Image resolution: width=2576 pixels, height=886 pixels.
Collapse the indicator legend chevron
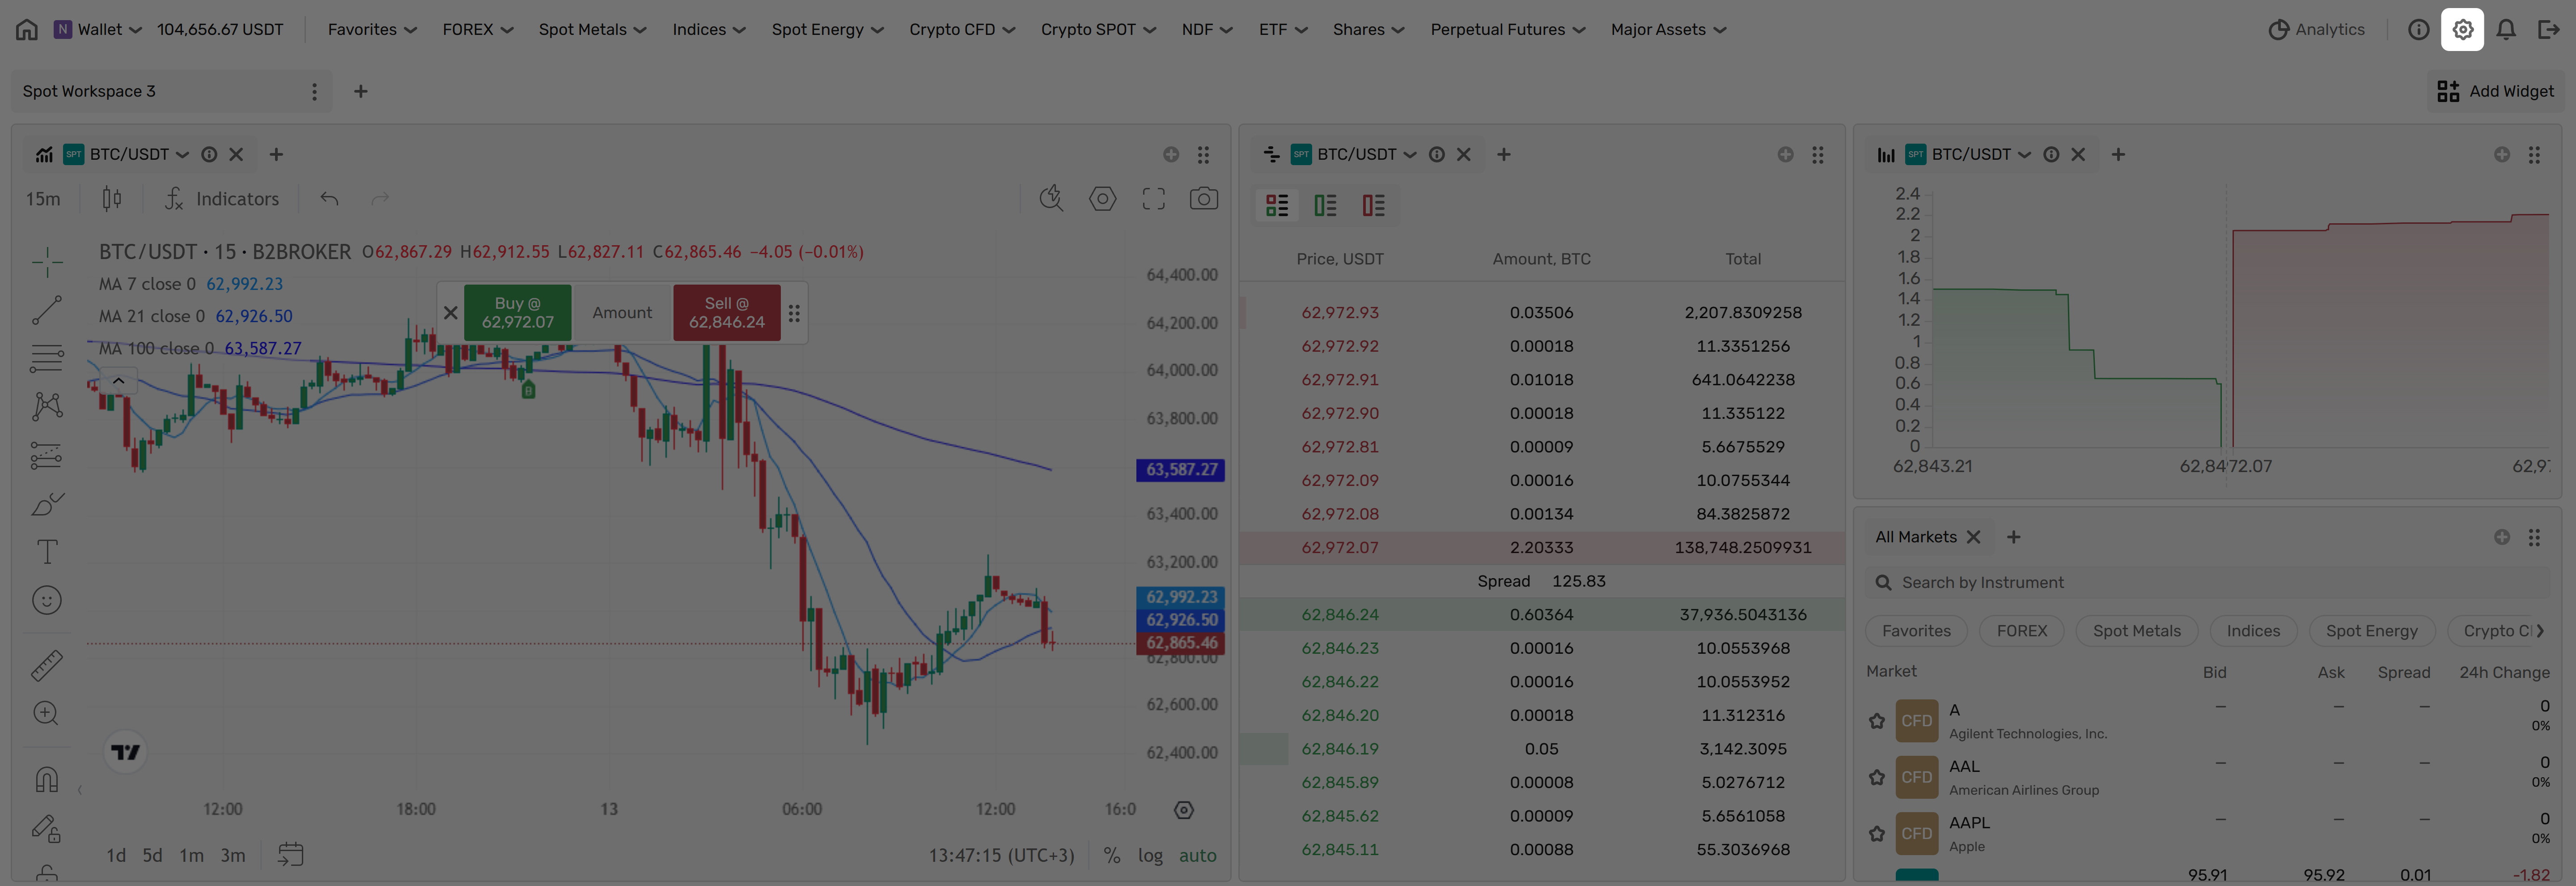[118, 381]
